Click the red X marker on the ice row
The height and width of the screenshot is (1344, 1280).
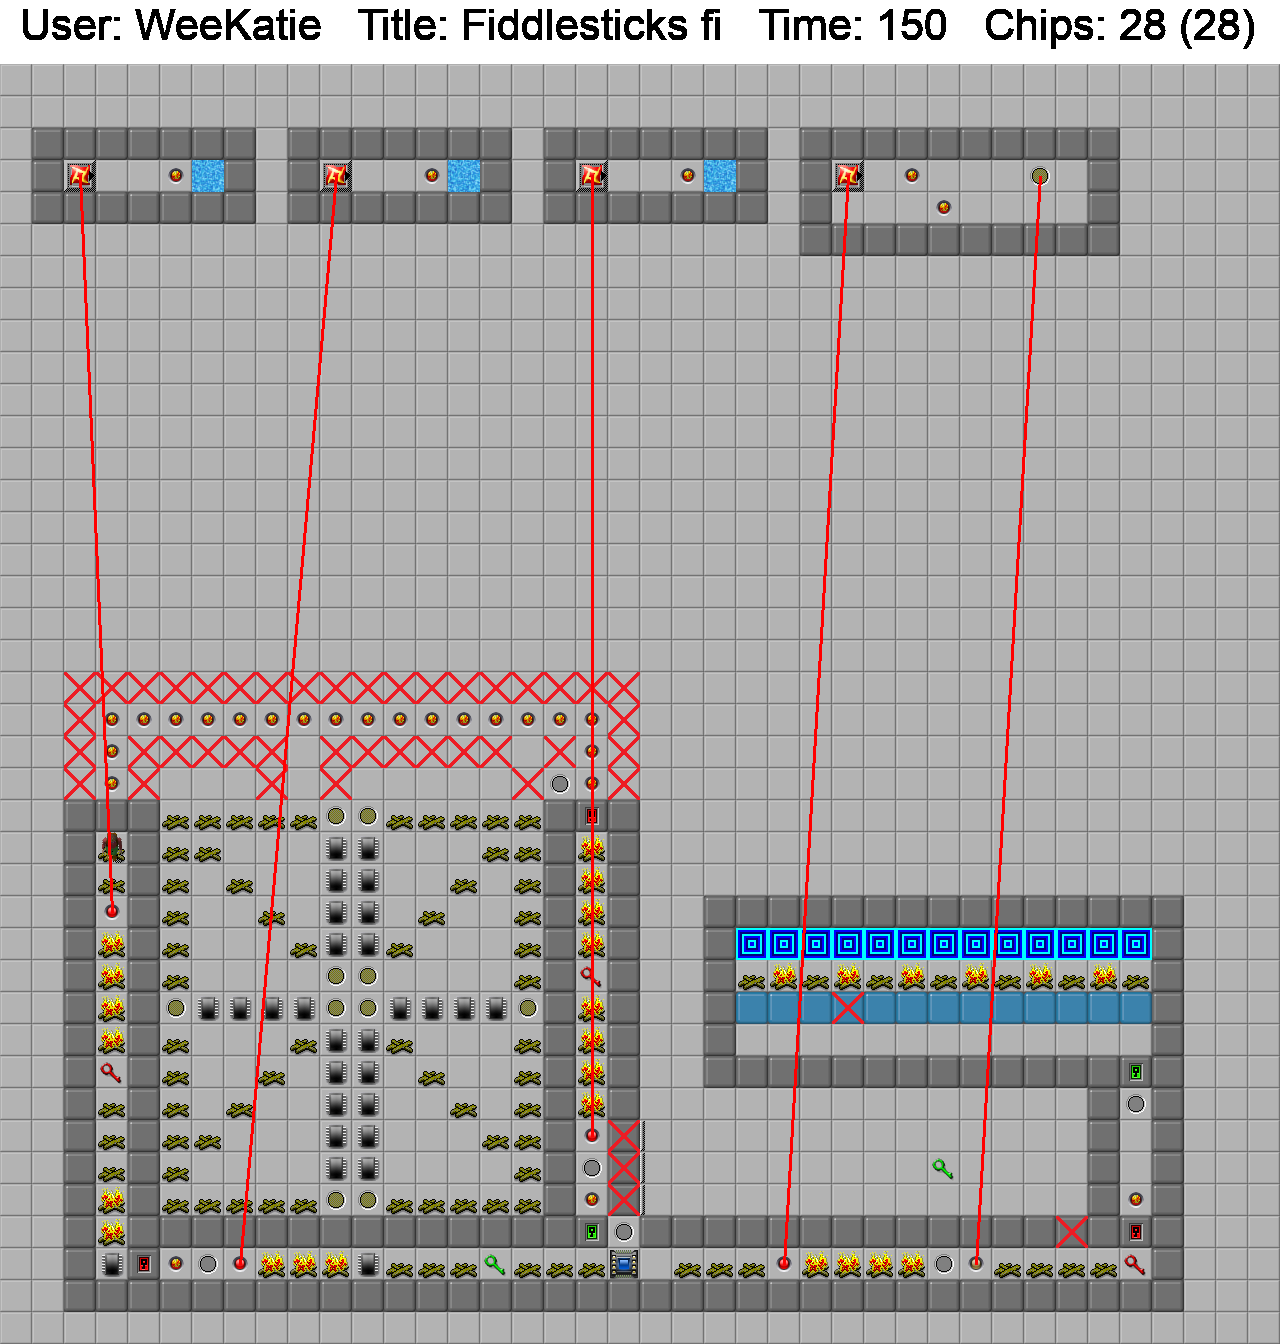(x=848, y=1008)
